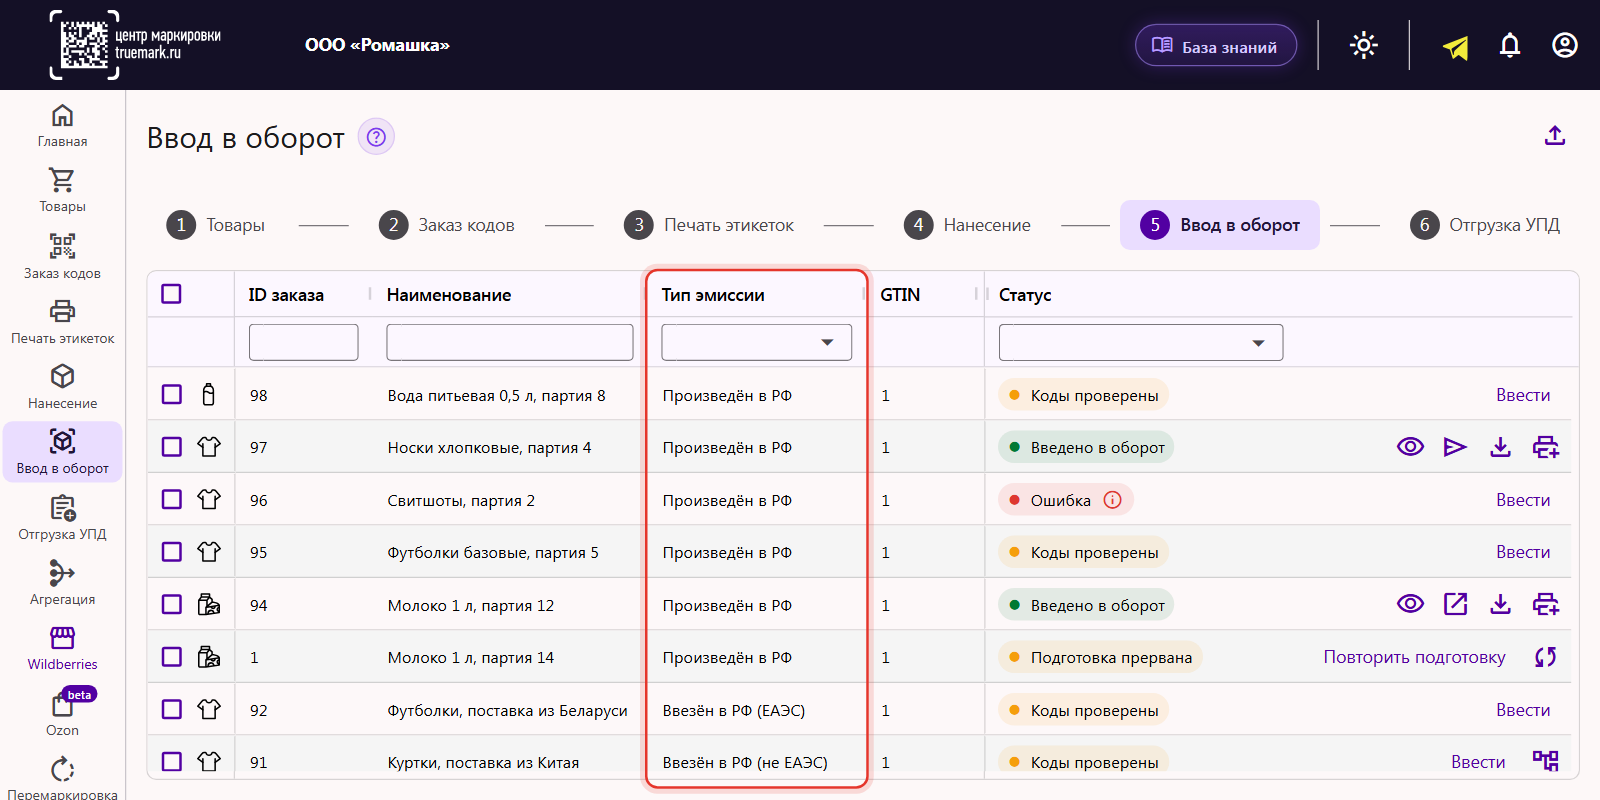Viewport: 1600px width, 800px height.
Task: View details eye icon for order 94
Action: (1410, 604)
